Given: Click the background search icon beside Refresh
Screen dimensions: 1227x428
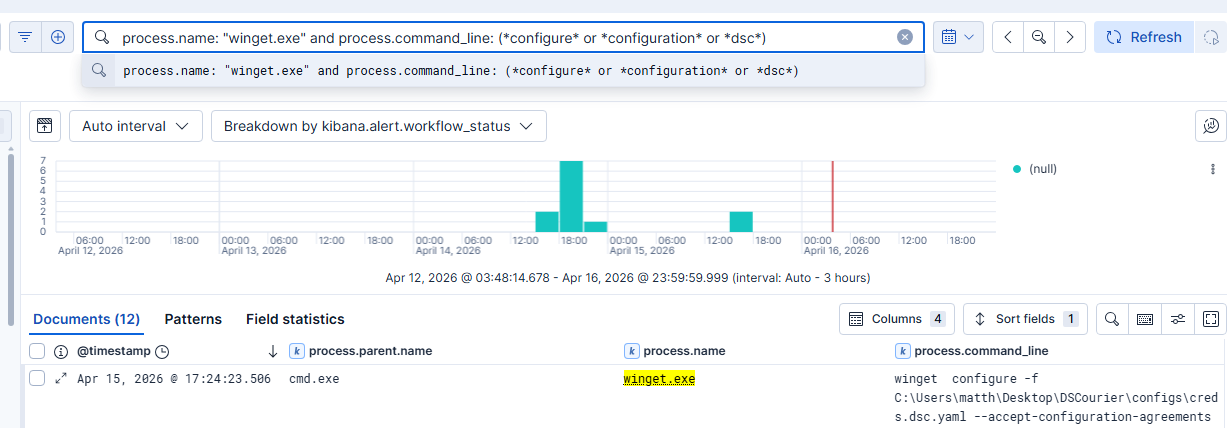Looking at the screenshot, I should click(x=1210, y=37).
